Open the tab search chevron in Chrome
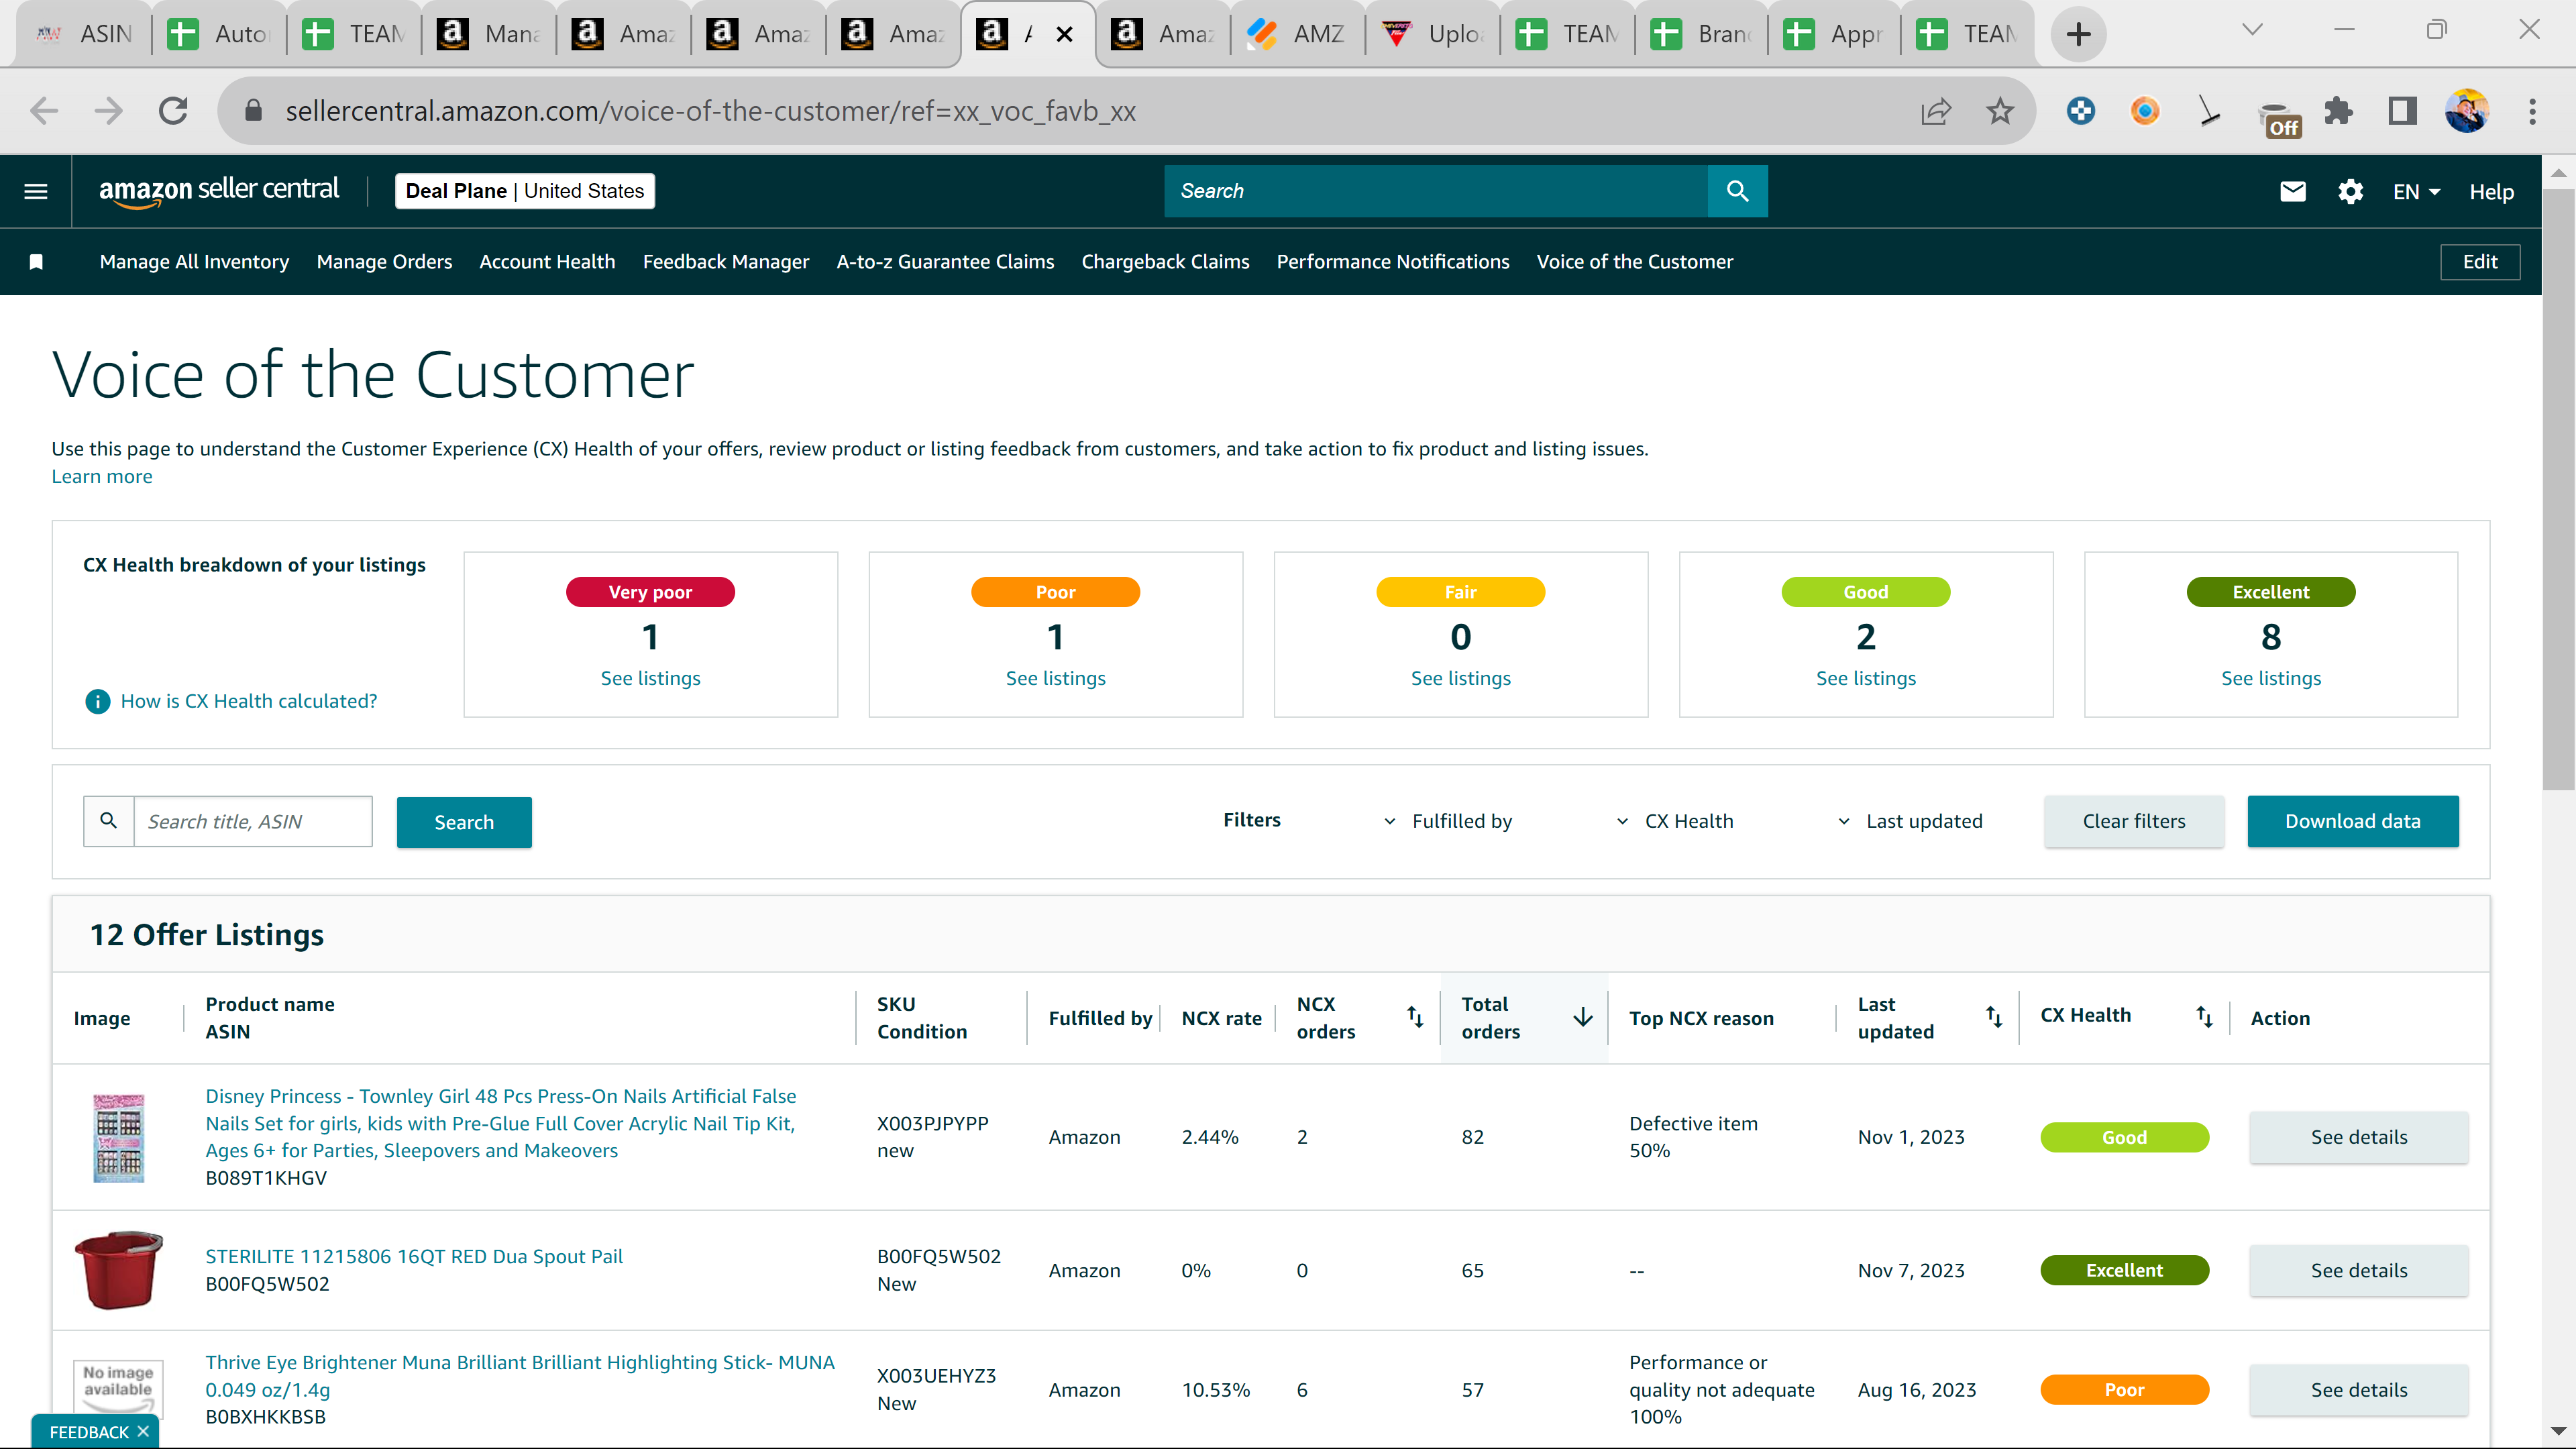The image size is (2576, 1449). [x=2252, y=30]
